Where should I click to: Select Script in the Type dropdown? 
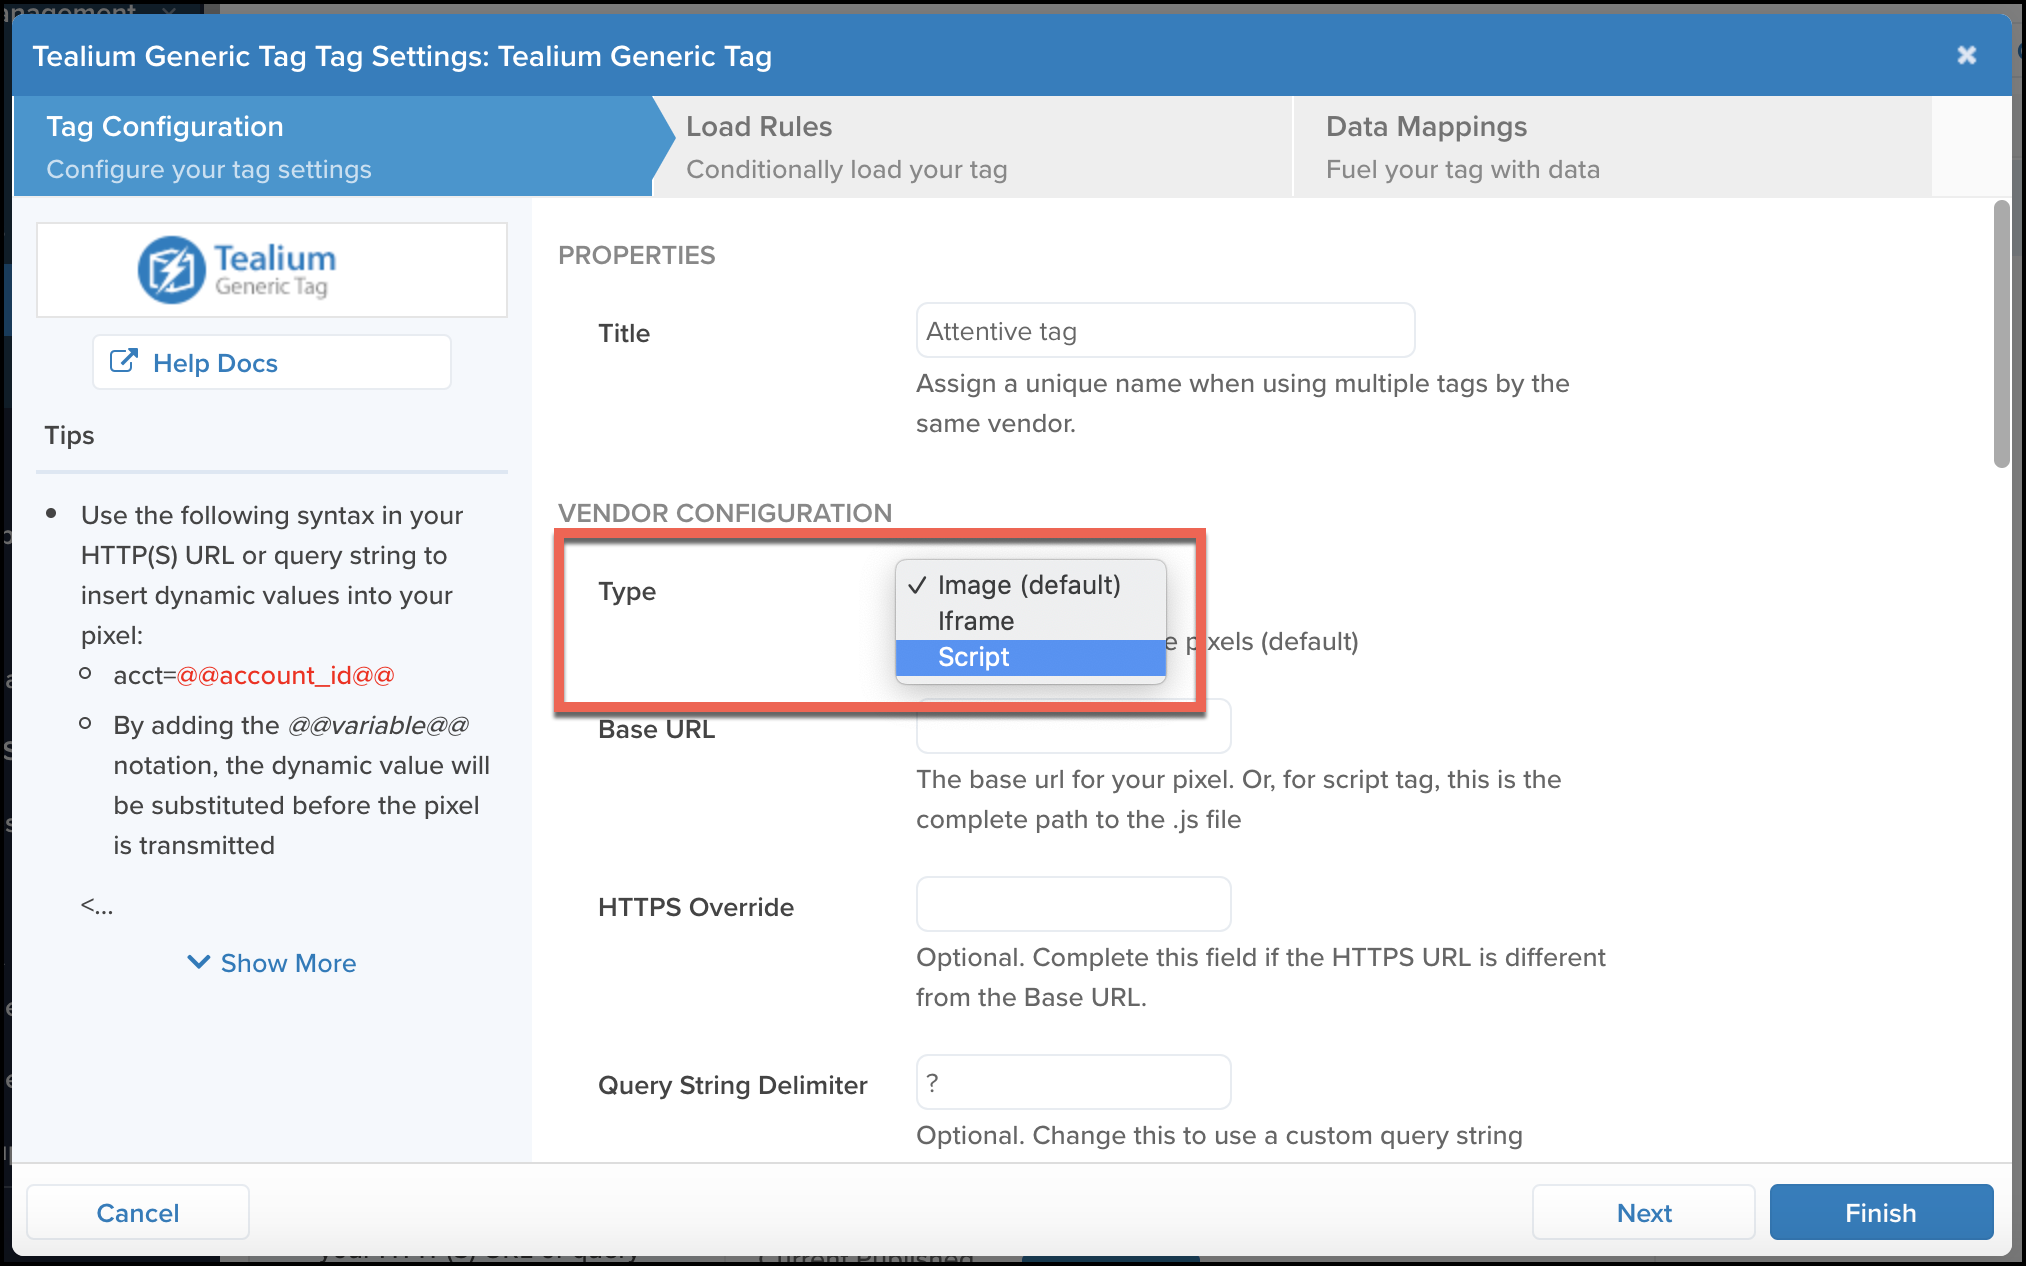pos(1030,657)
